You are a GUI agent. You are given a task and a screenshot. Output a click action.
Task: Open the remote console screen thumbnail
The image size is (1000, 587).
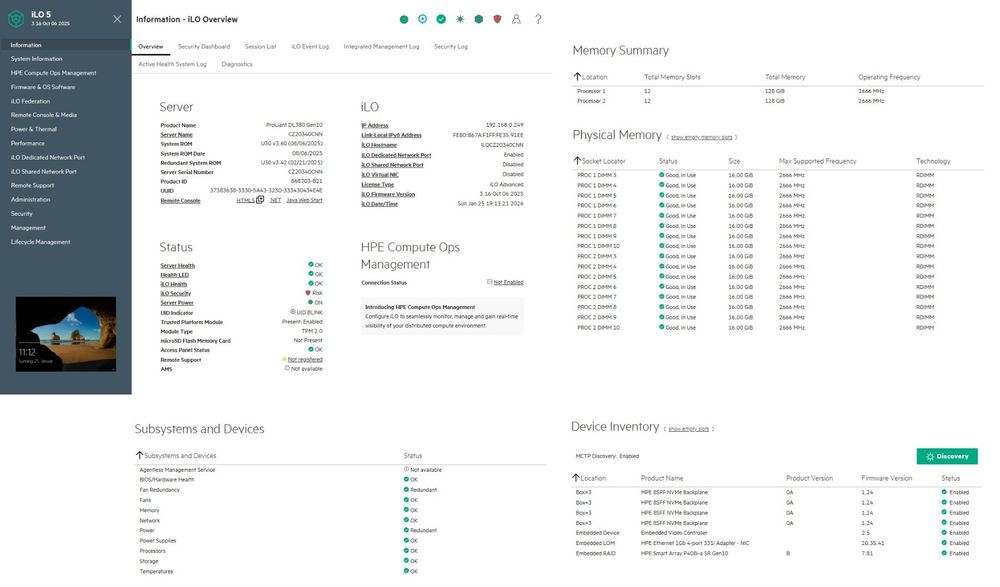tap(66, 334)
